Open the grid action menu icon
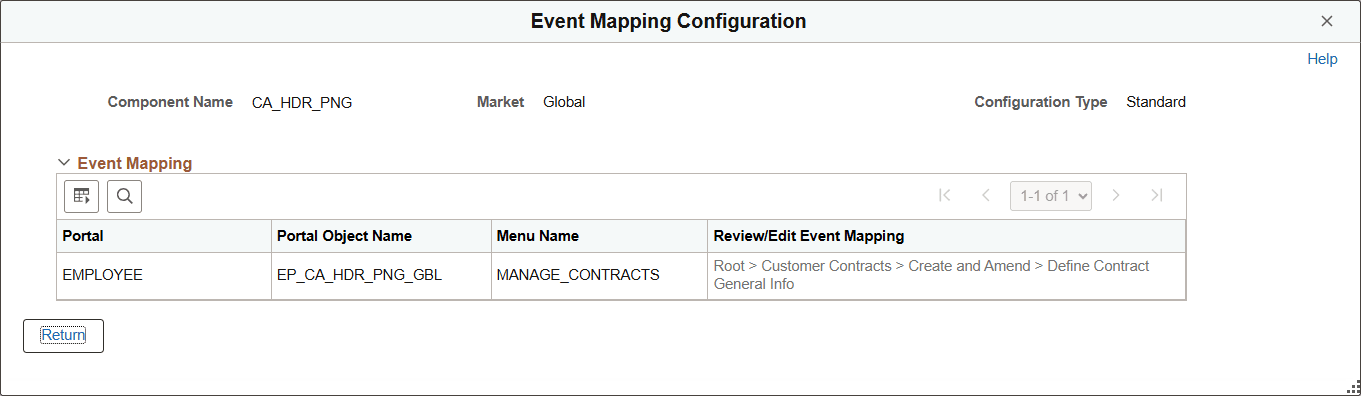Viewport: 1361px width, 396px height. point(81,196)
